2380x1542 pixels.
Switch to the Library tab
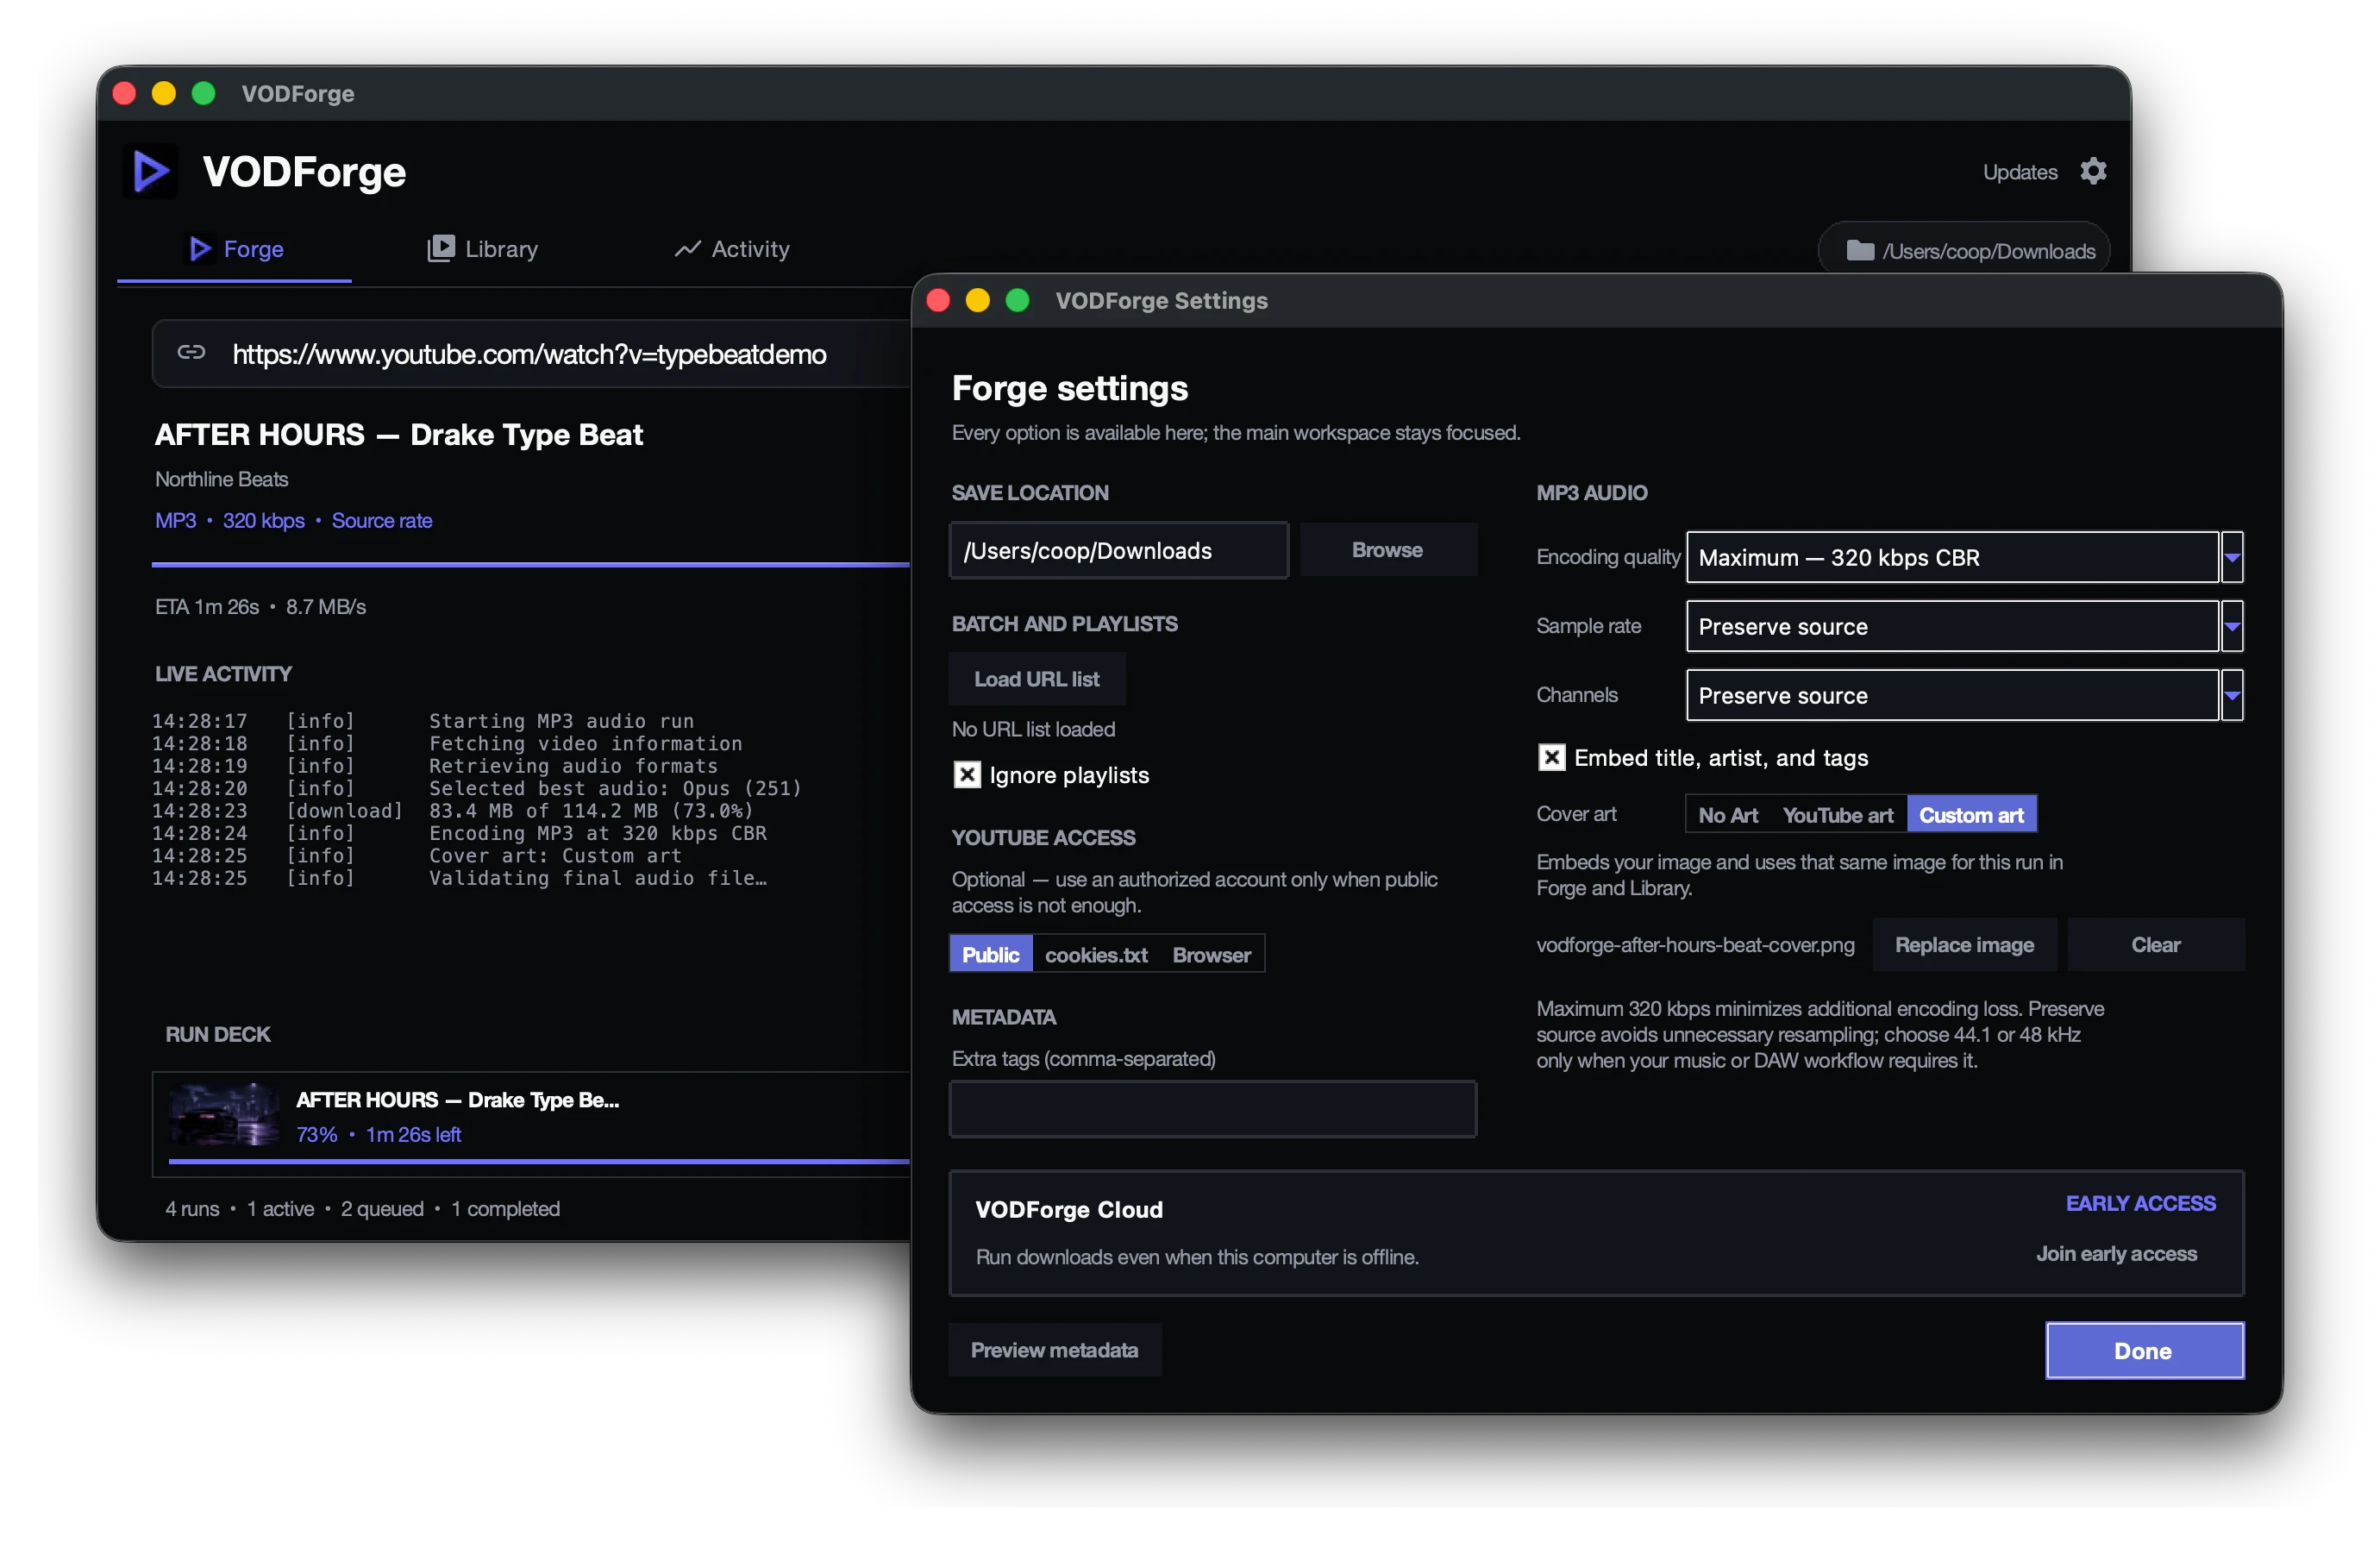[482, 249]
